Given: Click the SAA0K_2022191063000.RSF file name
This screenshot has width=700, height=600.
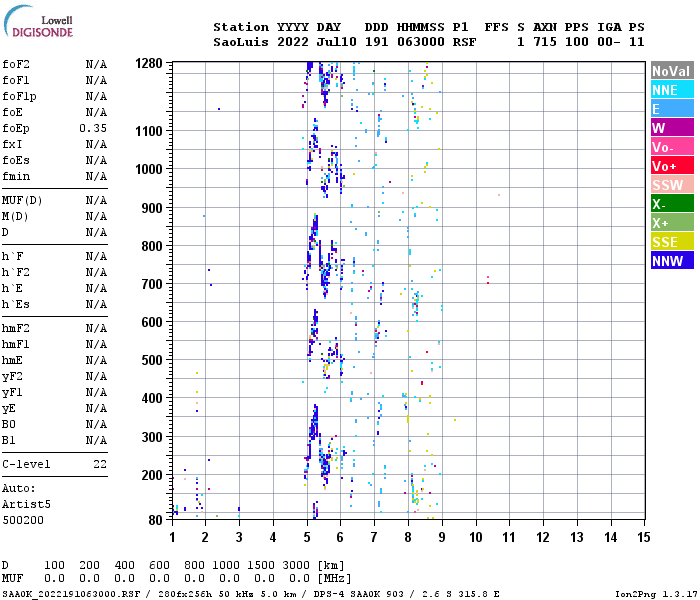Looking at the screenshot, I should [x=71, y=594].
